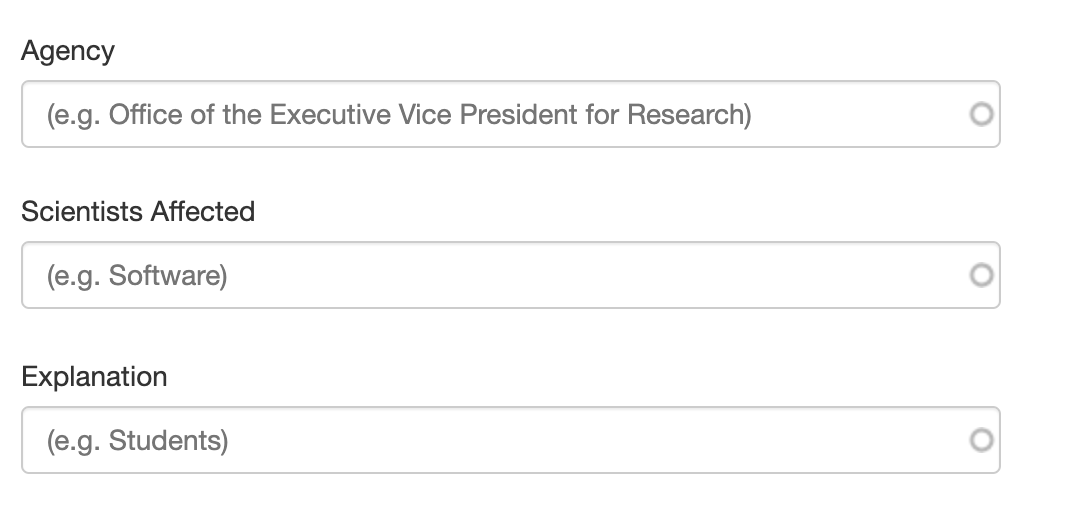1082x521 pixels.
Task: Focus the Agency text input
Action: click(500, 115)
